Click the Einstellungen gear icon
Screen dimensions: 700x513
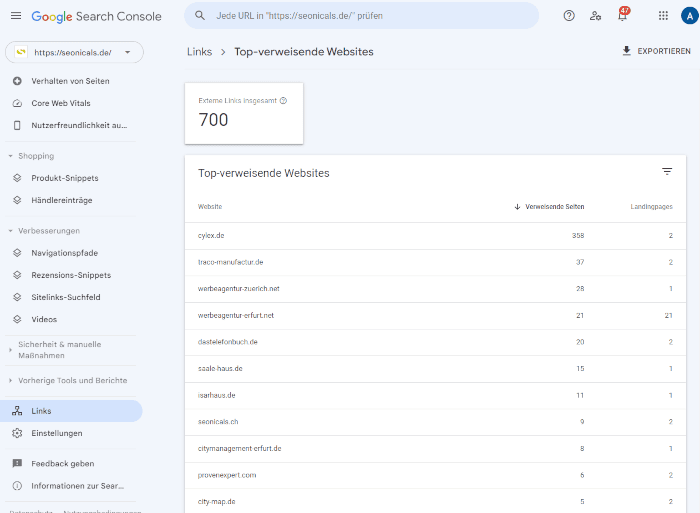17,433
